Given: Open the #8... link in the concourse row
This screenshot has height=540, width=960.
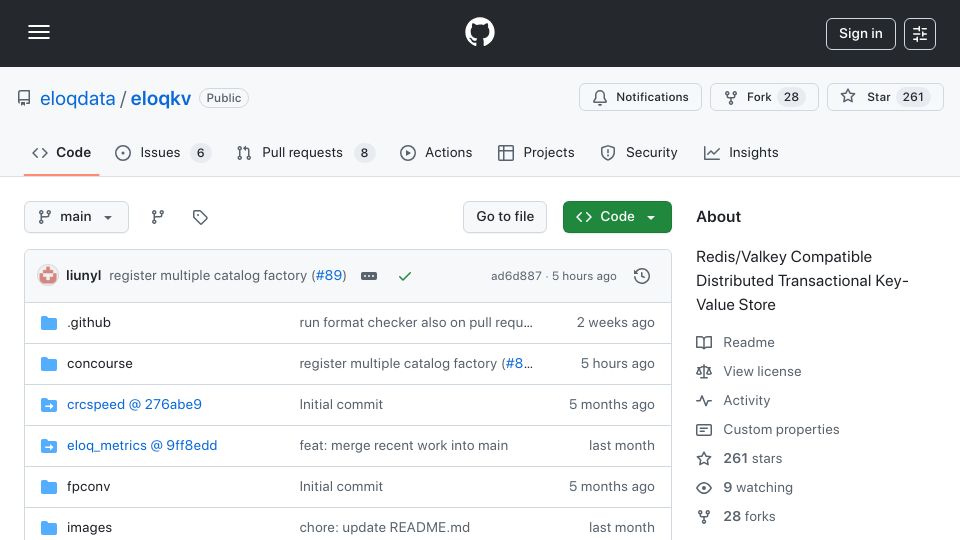Looking at the screenshot, I should coord(519,364).
